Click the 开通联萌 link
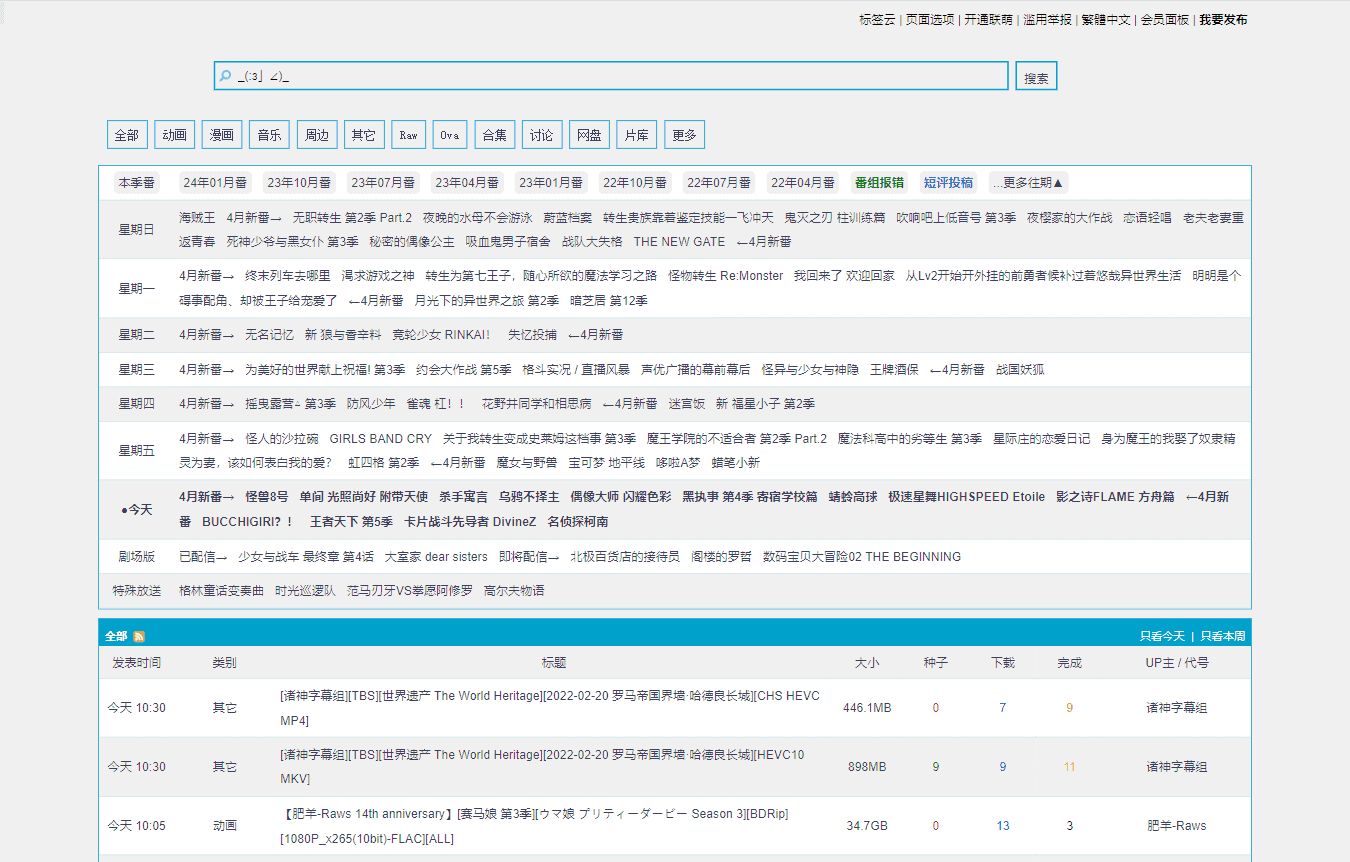1350x862 pixels. pyautogui.click(x=988, y=20)
